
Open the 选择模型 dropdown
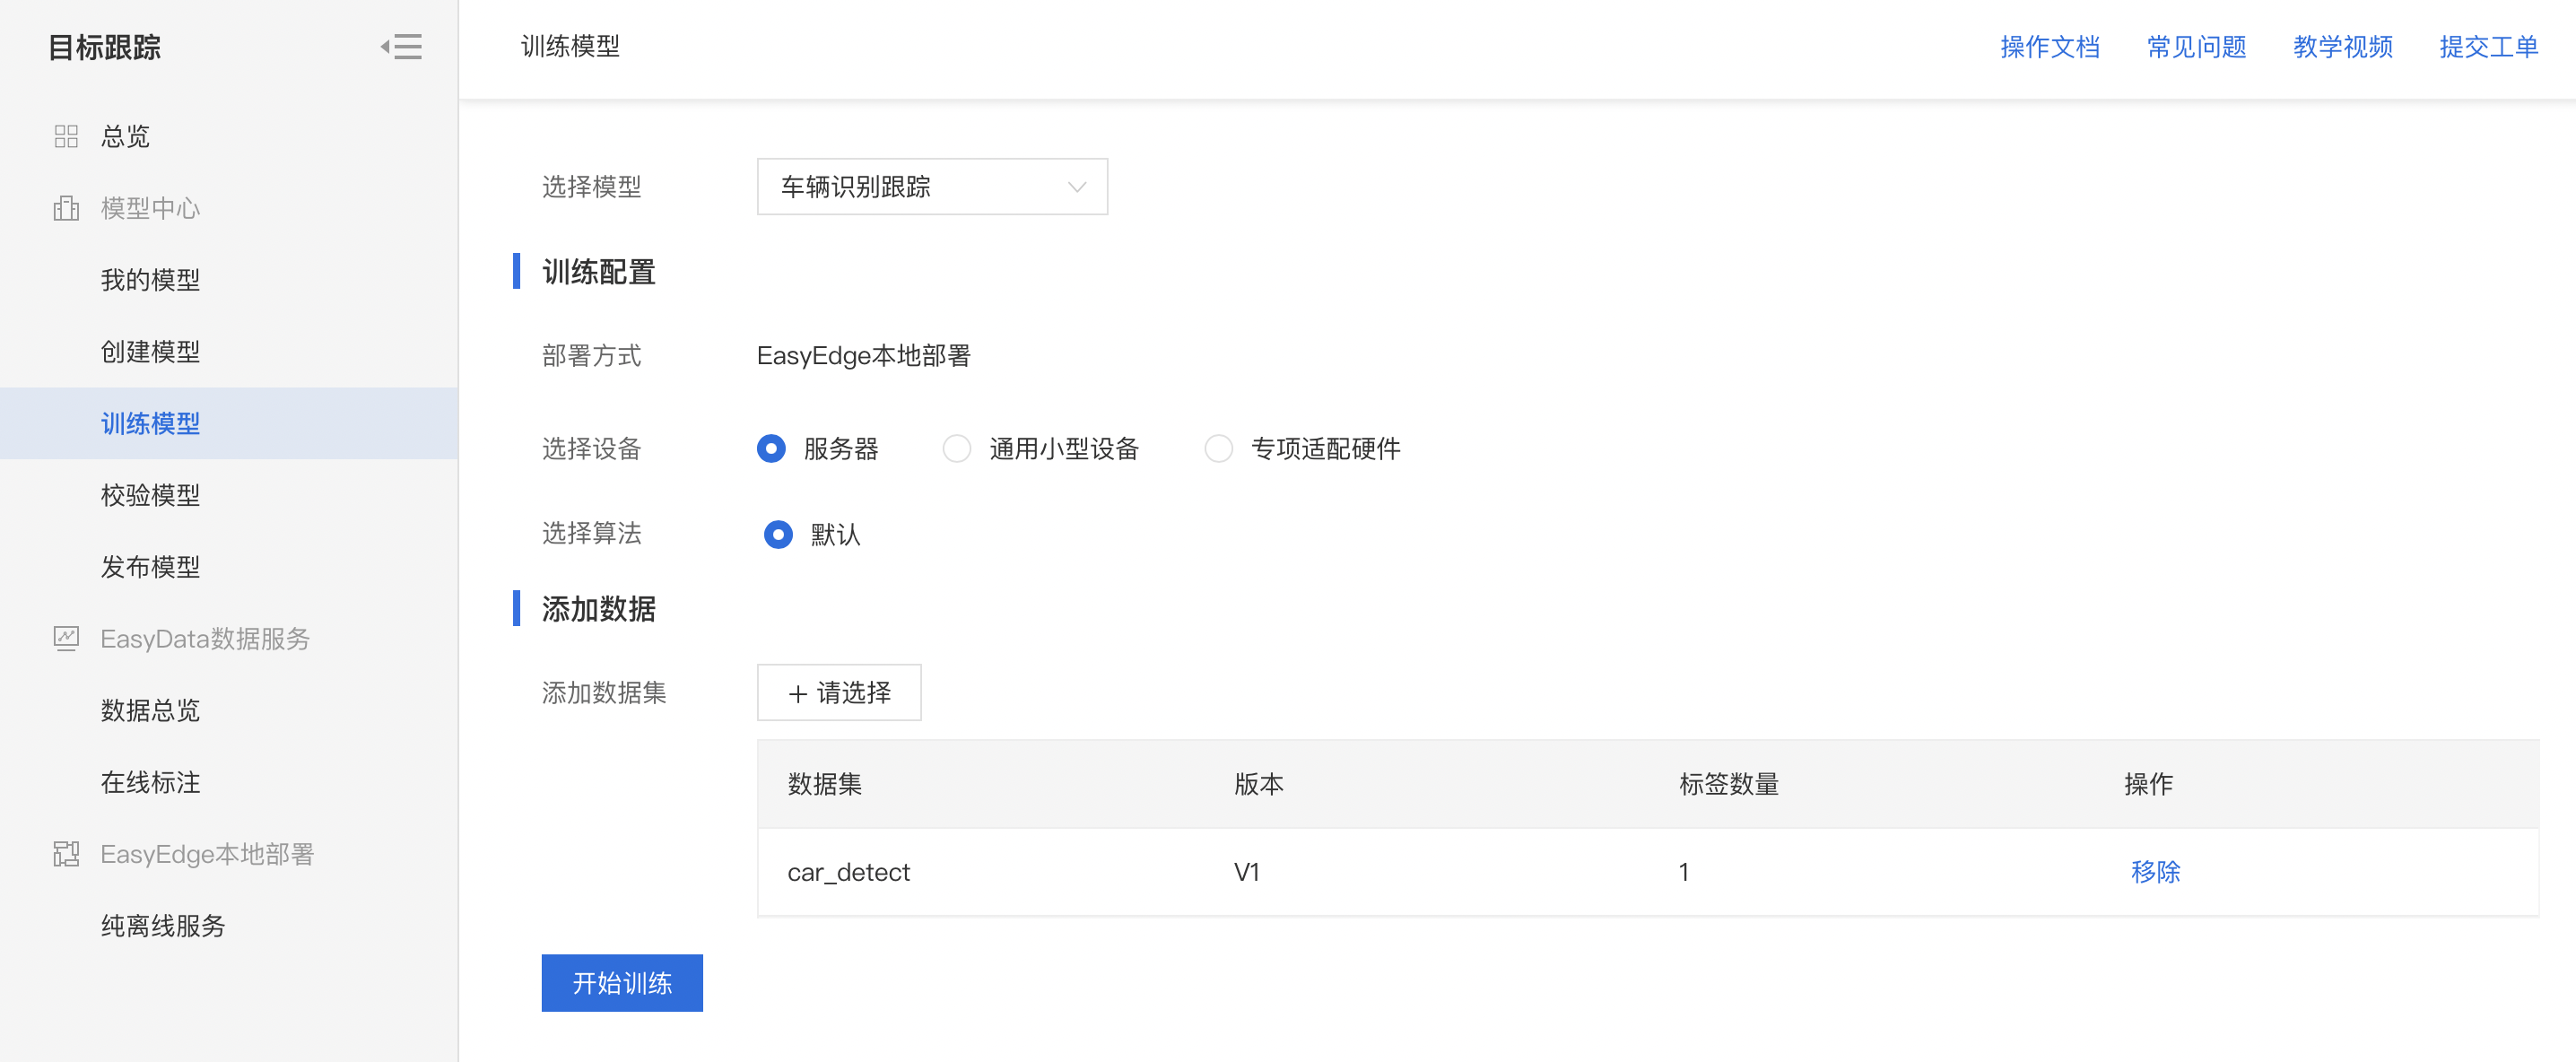tap(931, 186)
